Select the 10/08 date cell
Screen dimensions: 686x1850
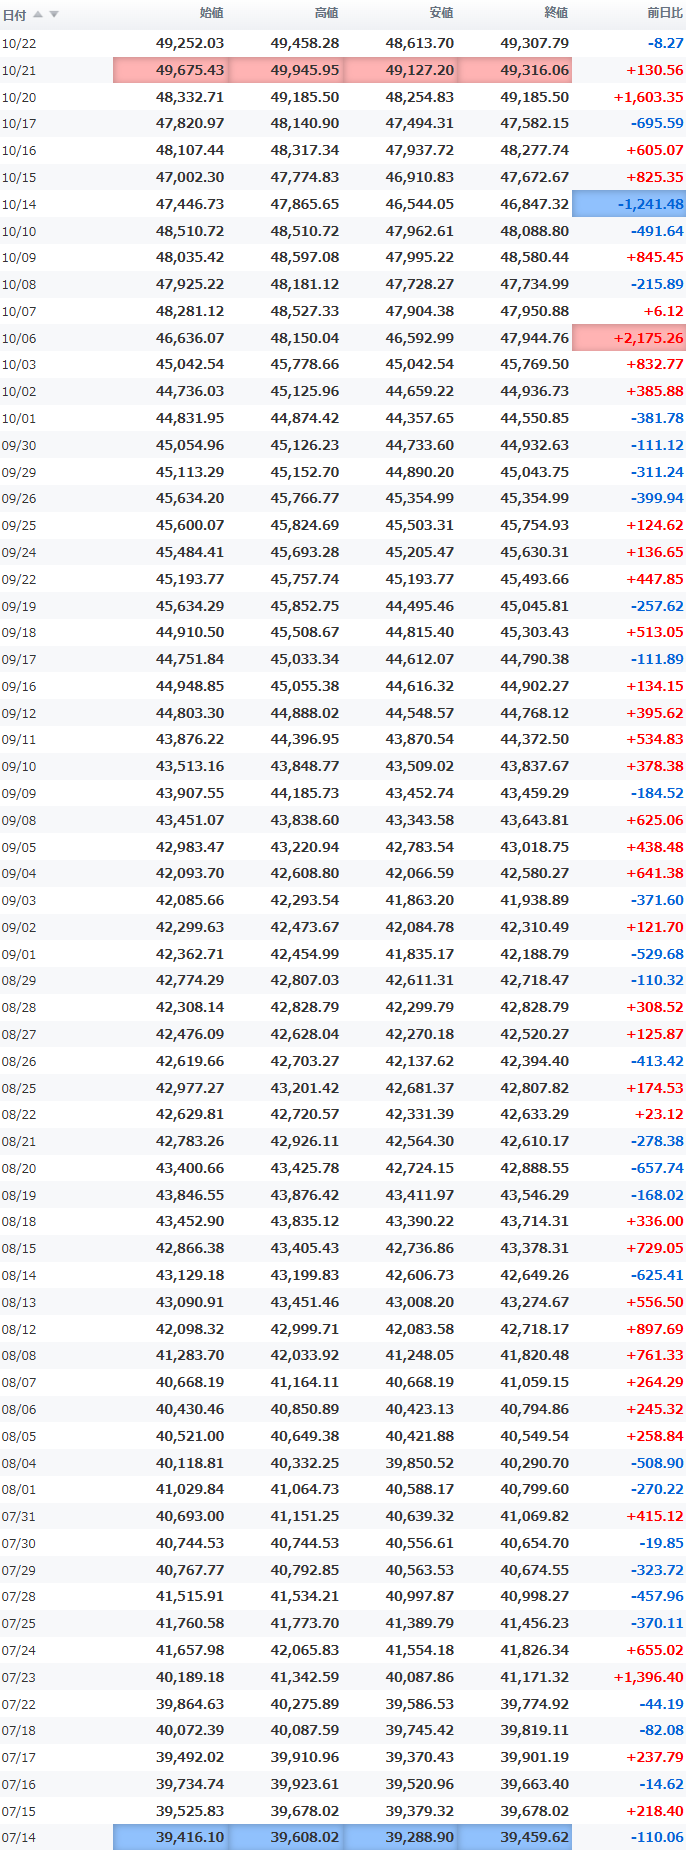(x=19, y=285)
